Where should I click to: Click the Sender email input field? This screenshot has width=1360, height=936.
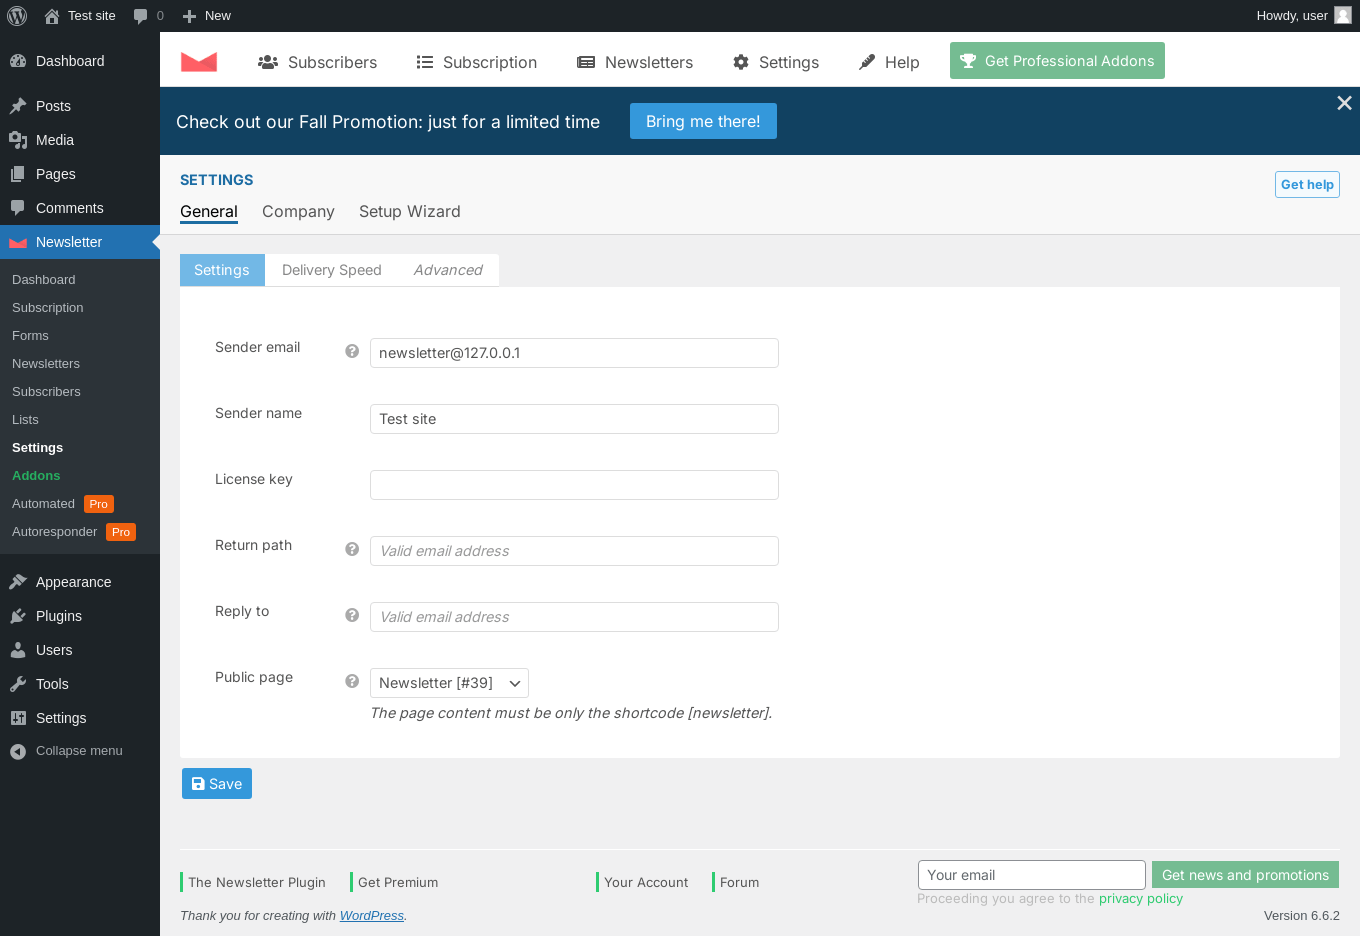click(x=574, y=353)
